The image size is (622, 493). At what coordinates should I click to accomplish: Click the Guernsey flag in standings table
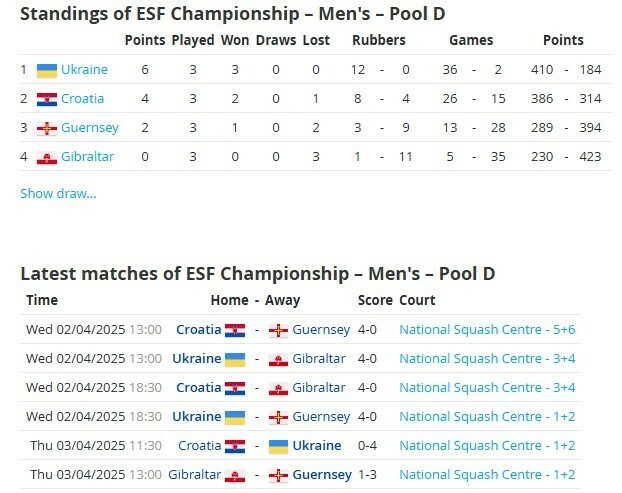[46, 128]
